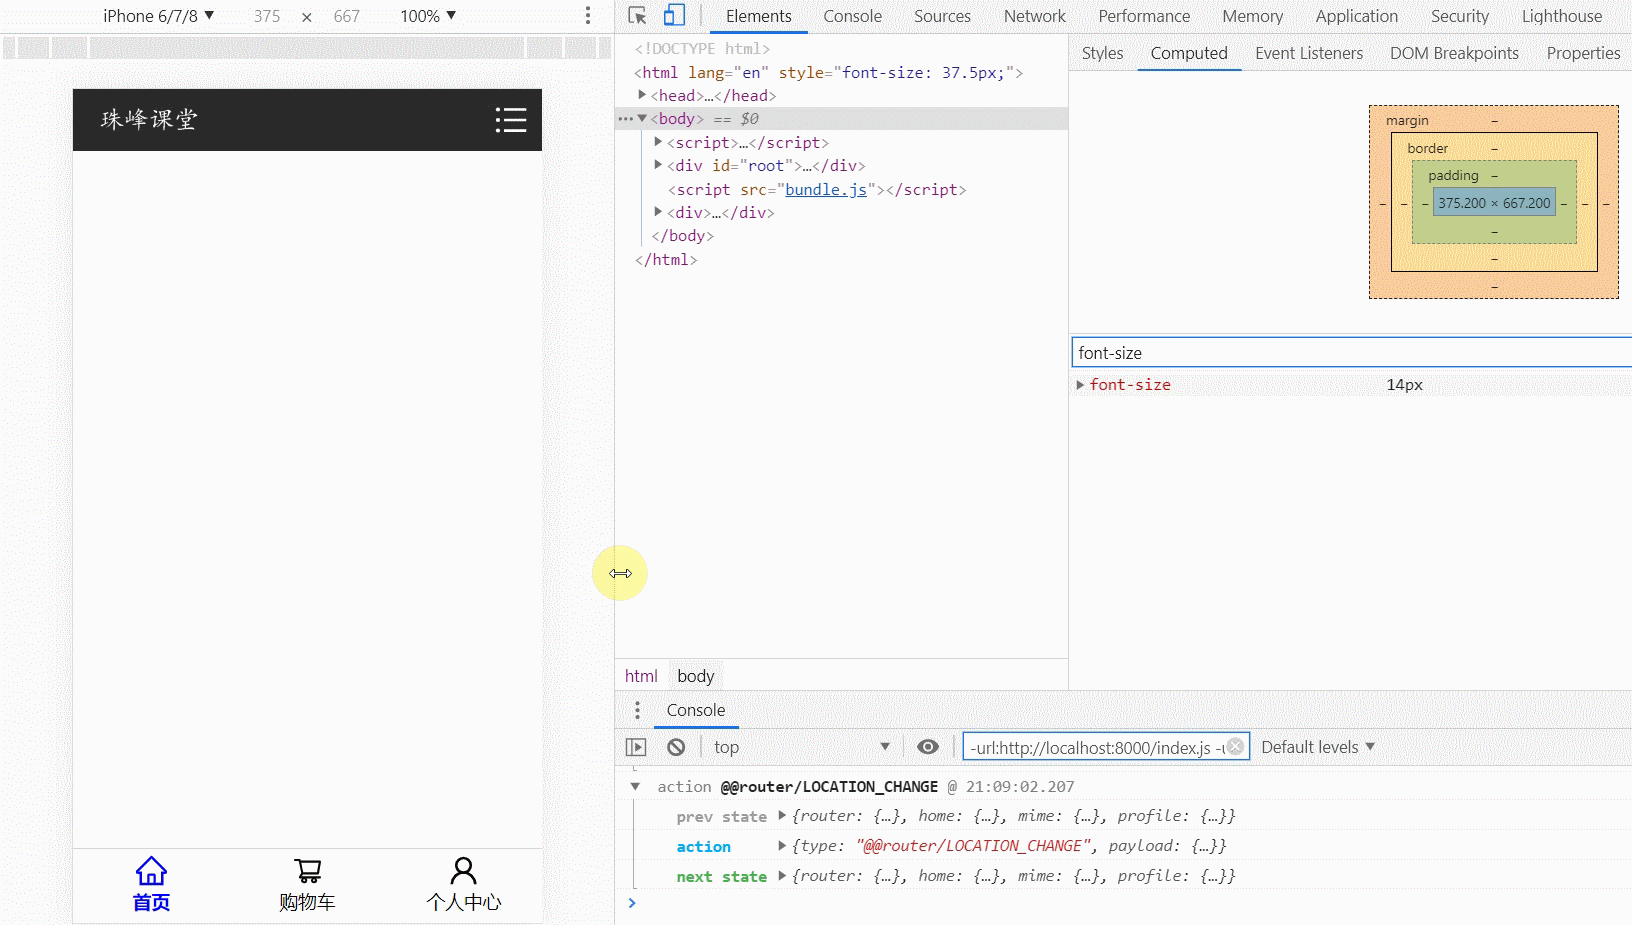Click the font-size filter input field
The width and height of the screenshot is (1632, 925).
coord(1350,353)
